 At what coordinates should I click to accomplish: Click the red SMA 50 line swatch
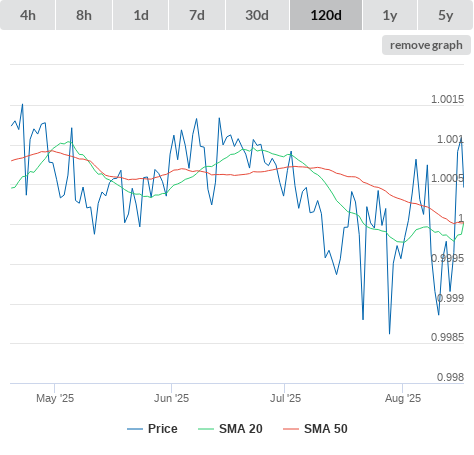(x=291, y=429)
